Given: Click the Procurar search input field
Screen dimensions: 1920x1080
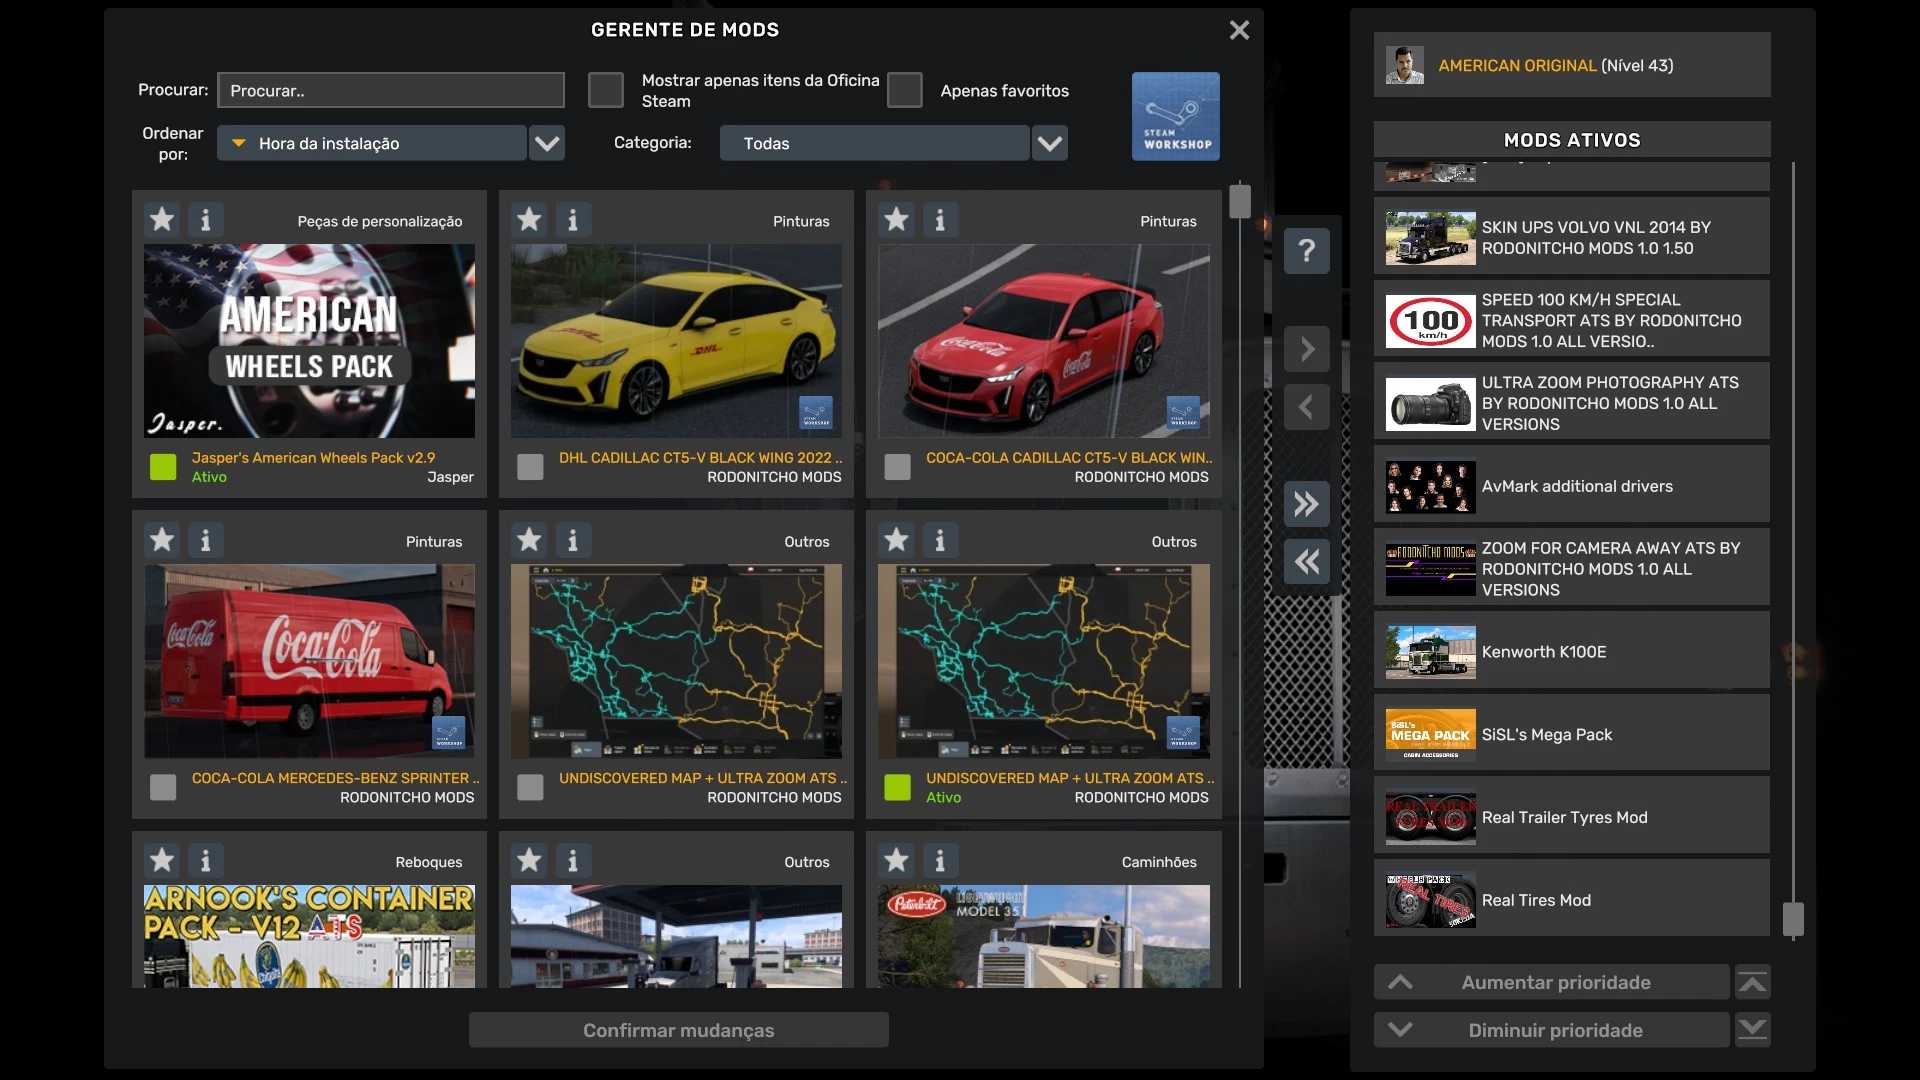Looking at the screenshot, I should tap(391, 90).
